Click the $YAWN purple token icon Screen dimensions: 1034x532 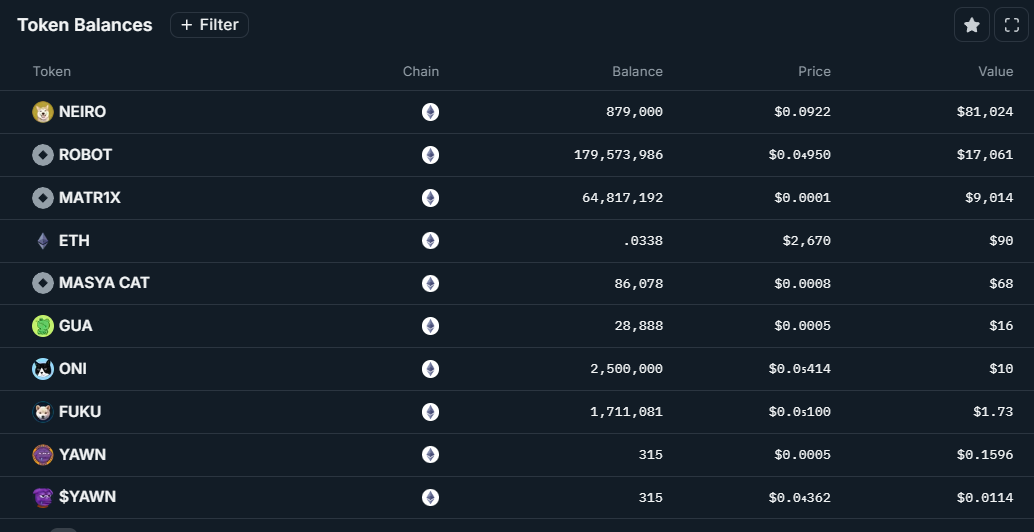click(42, 497)
